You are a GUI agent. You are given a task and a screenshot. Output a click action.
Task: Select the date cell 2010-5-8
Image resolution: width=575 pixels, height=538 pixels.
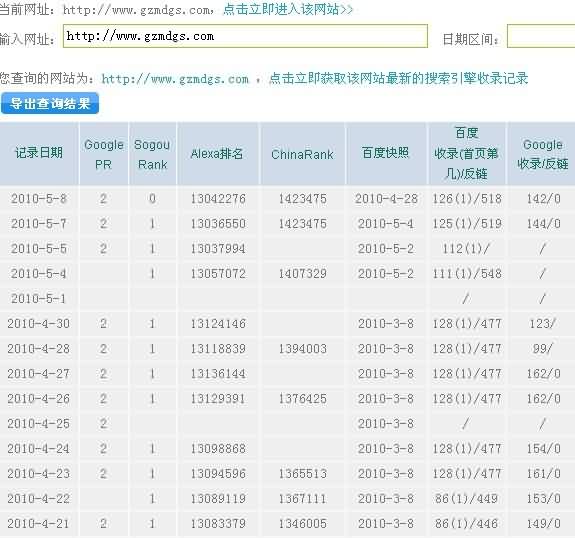39,199
